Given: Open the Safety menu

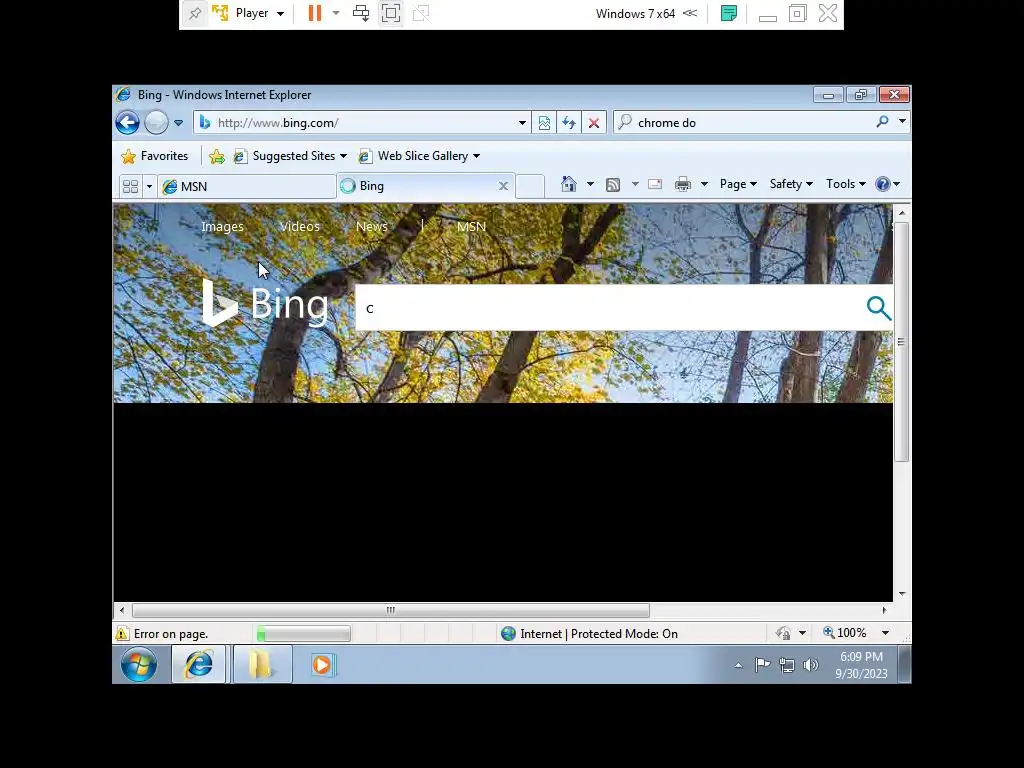Looking at the screenshot, I should (791, 184).
